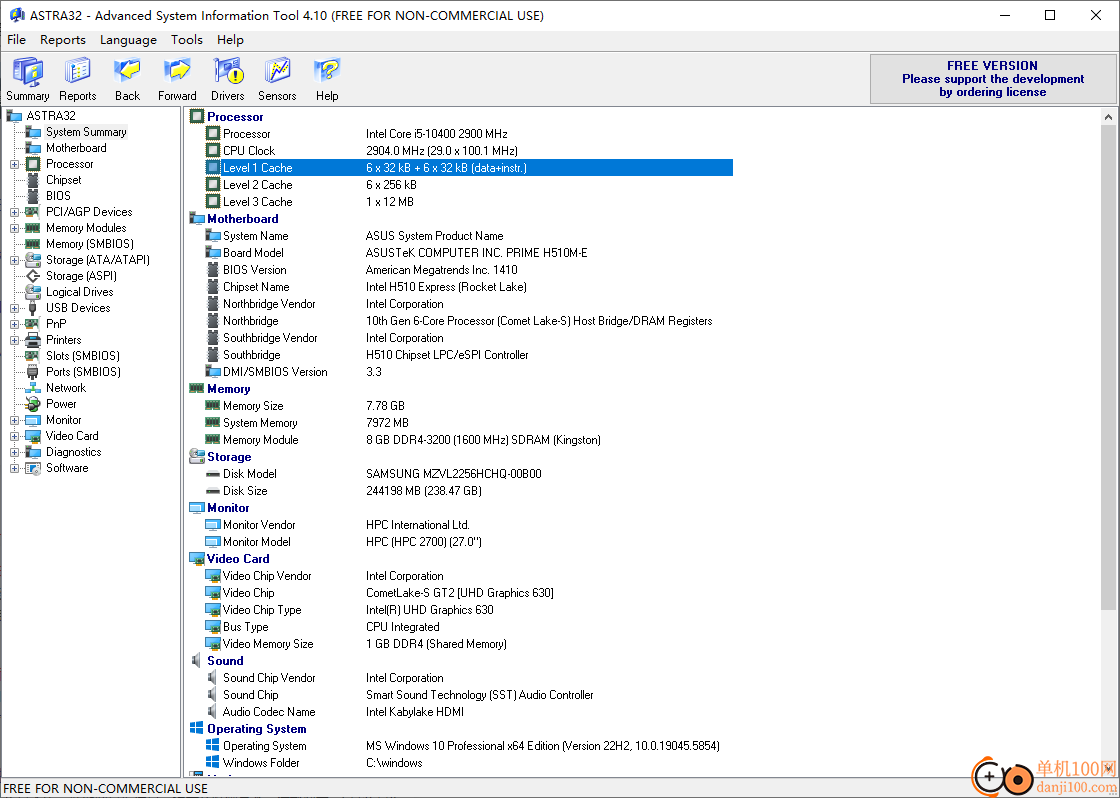
Task: Open the File menu
Action: [x=16, y=40]
